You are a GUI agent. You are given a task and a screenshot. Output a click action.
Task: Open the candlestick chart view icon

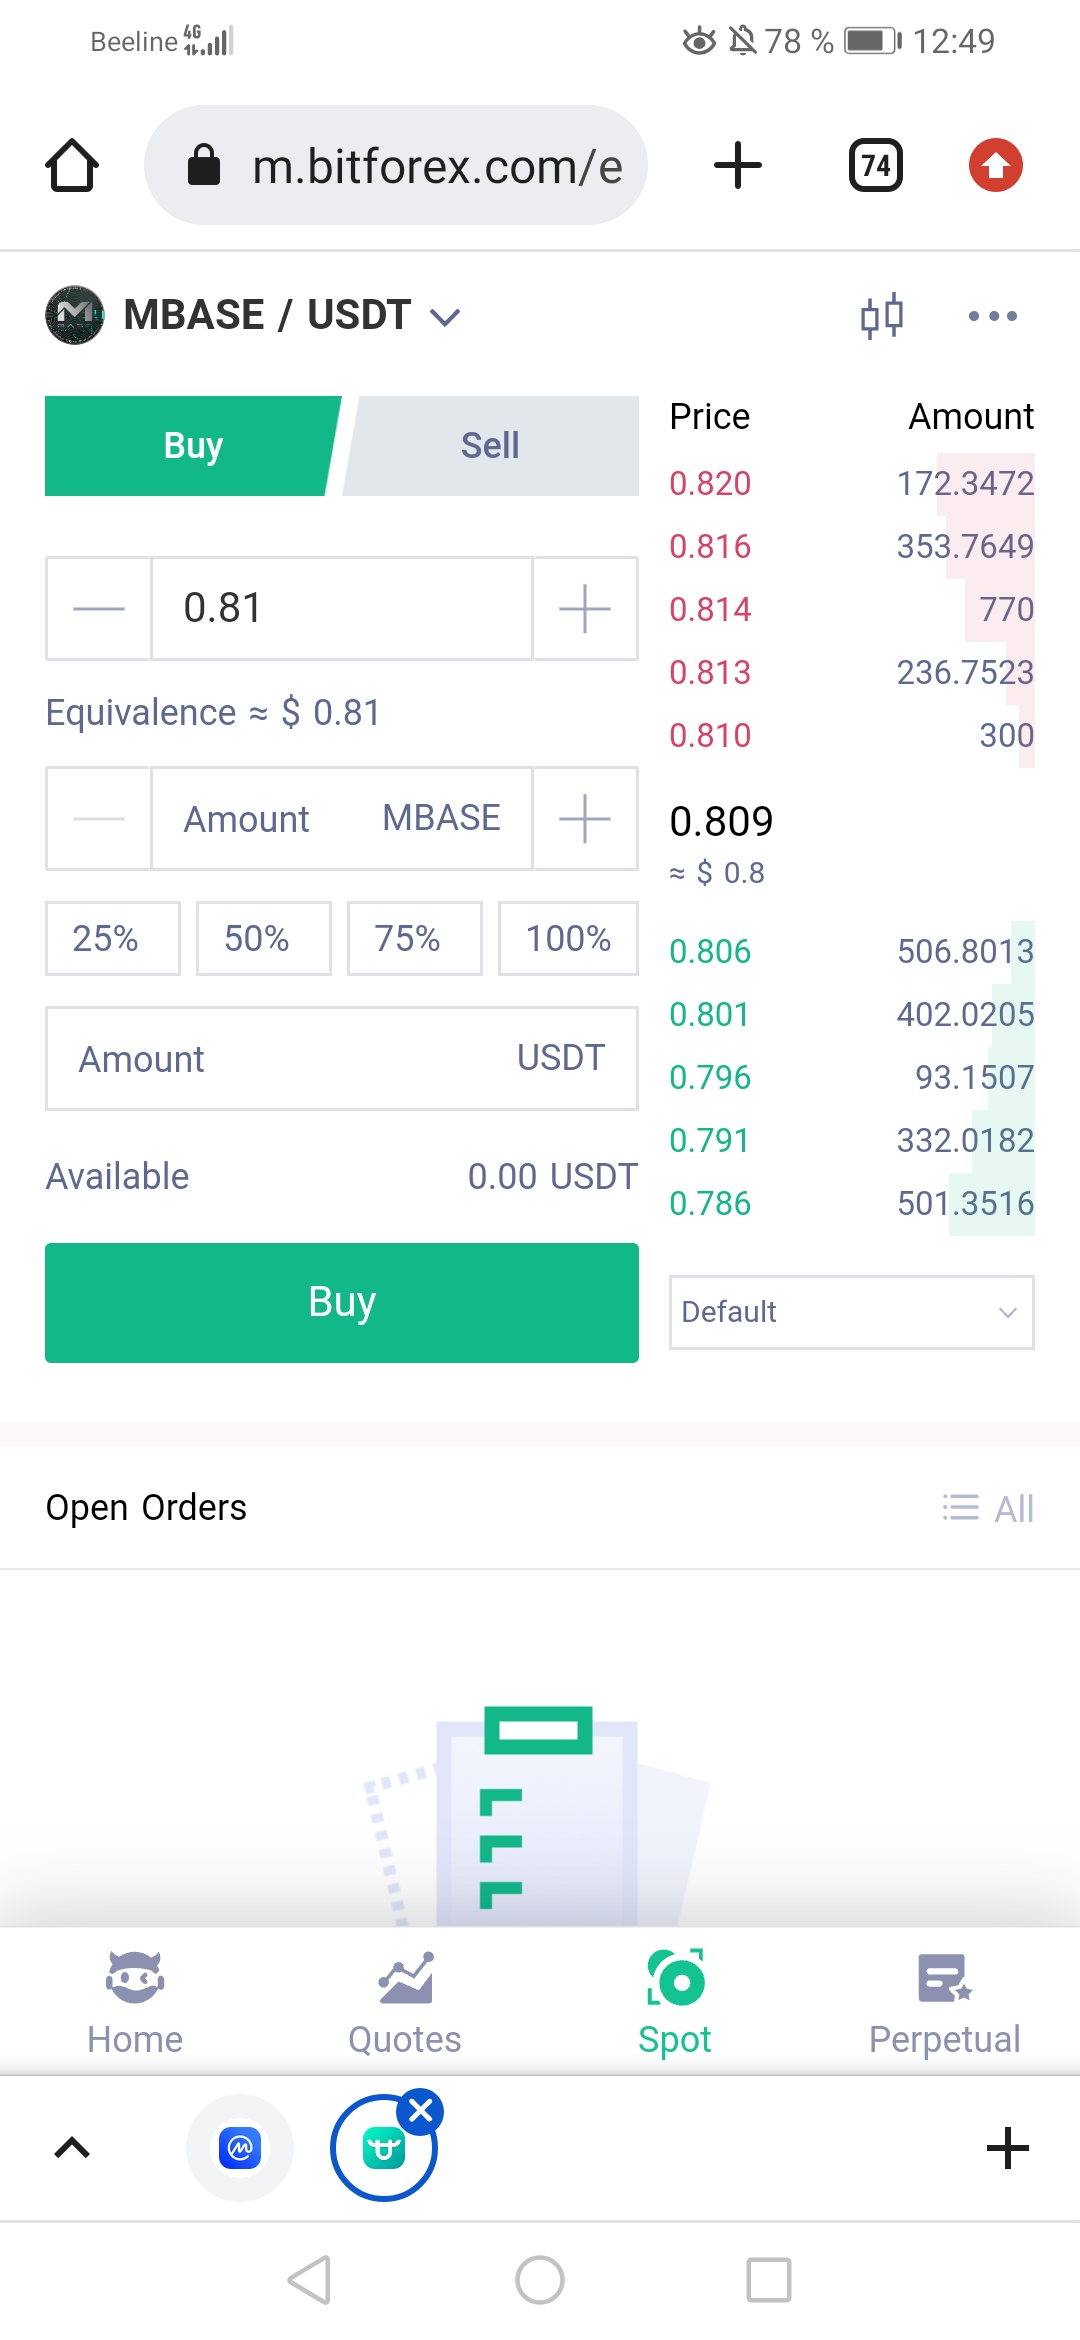[x=882, y=316]
